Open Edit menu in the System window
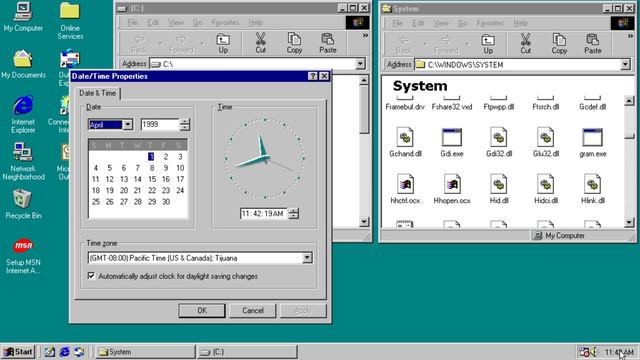This screenshot has height=360, width=640. [418, 23]
